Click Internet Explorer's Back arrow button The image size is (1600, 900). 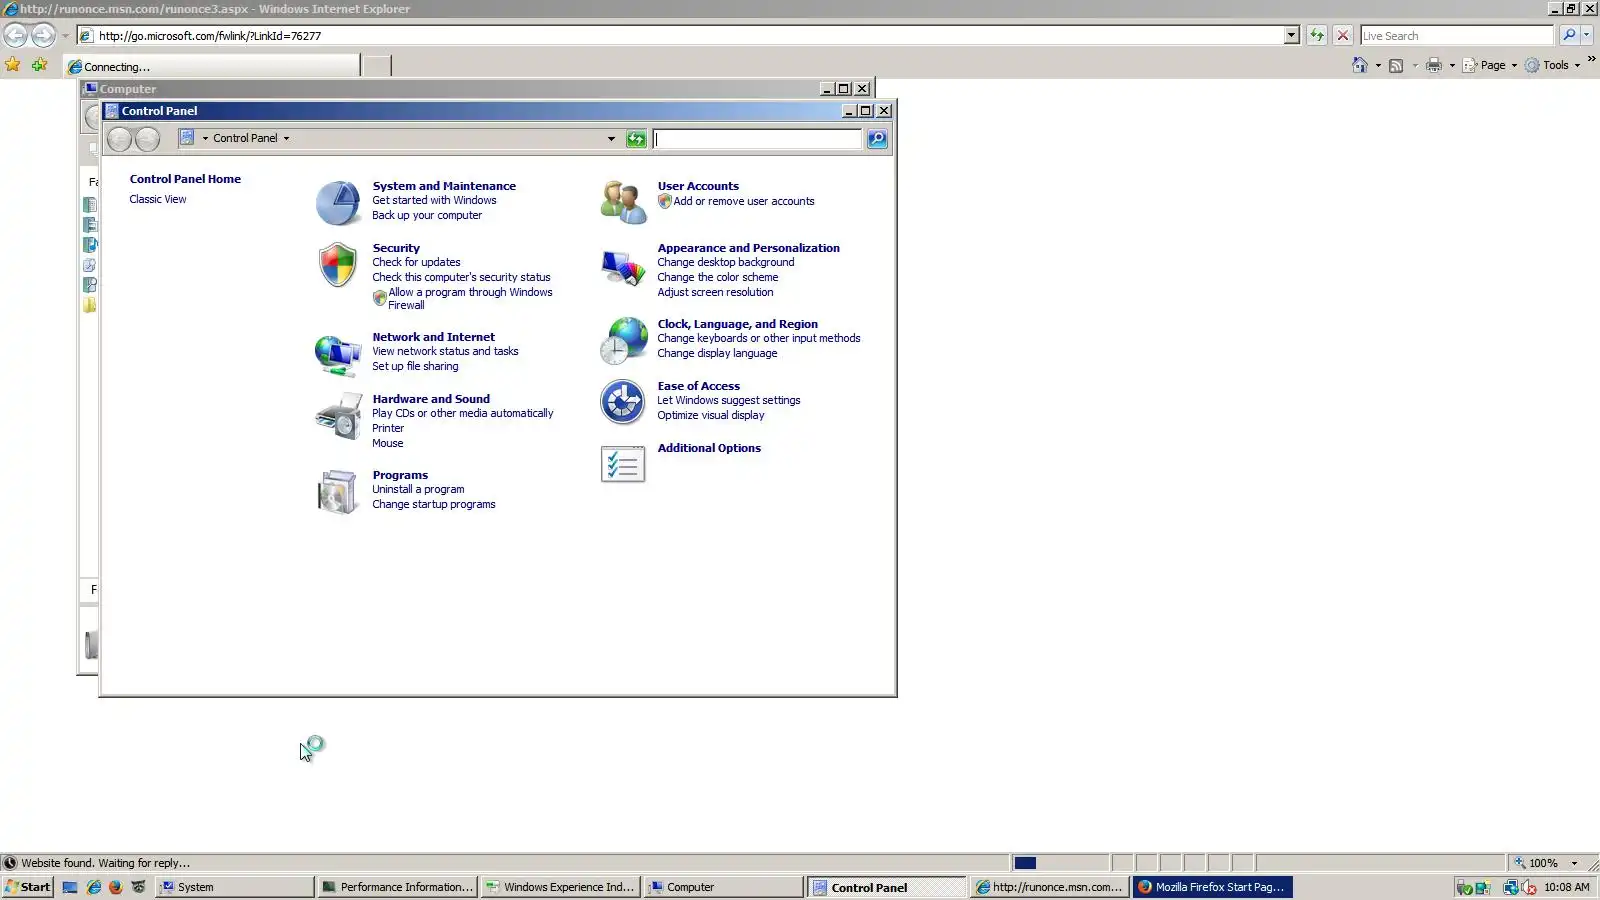pos(15,35)
